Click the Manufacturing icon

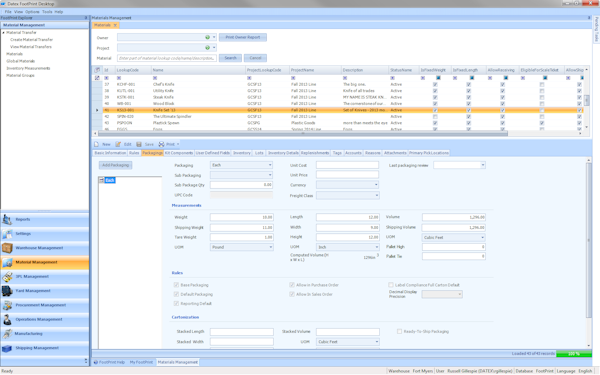[7, 334]
